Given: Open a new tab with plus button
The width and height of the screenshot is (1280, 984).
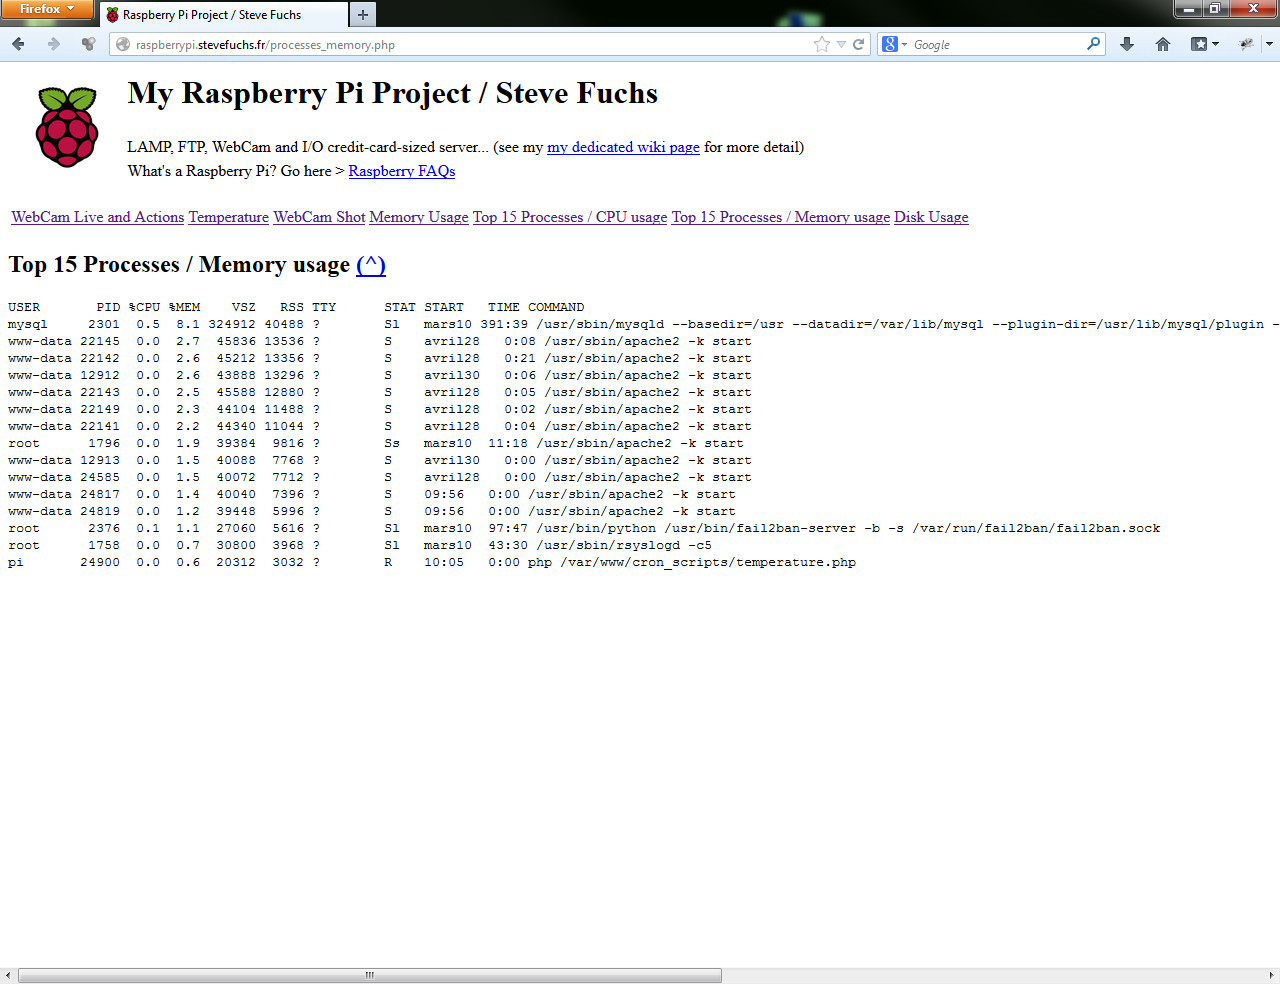Looking at the screenshot, I should point(363,14).
